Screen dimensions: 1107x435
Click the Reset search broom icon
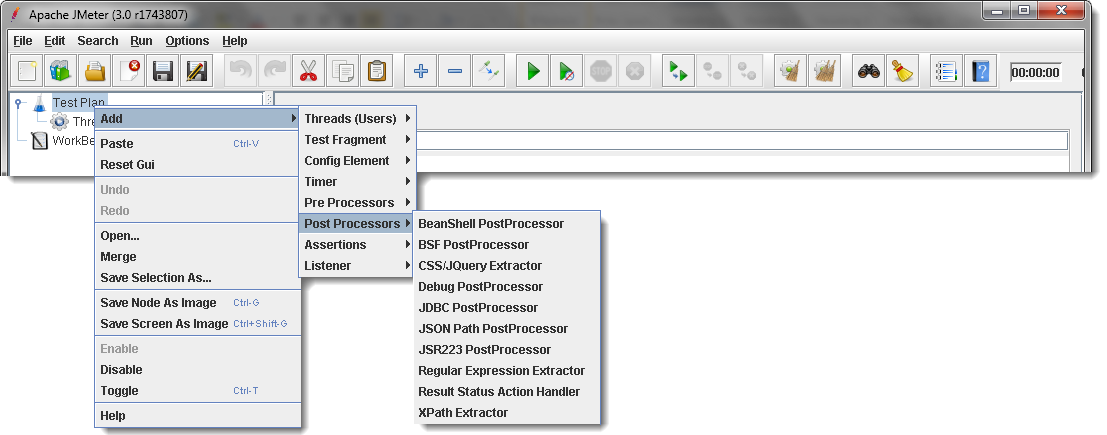[x=901, y=71]
